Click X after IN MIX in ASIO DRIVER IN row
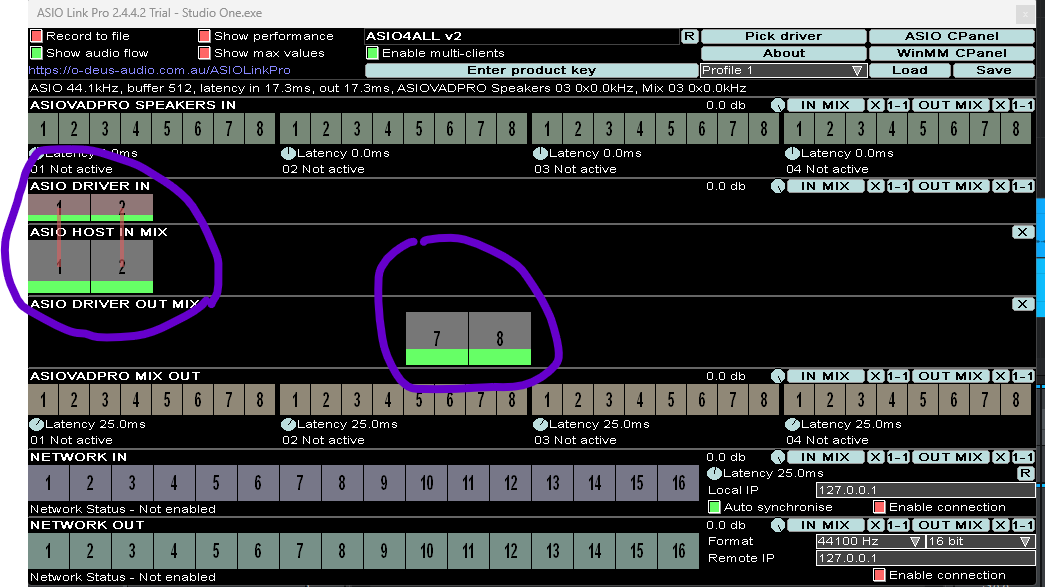This screenshot has height=587, width=1045. (875, 187)
